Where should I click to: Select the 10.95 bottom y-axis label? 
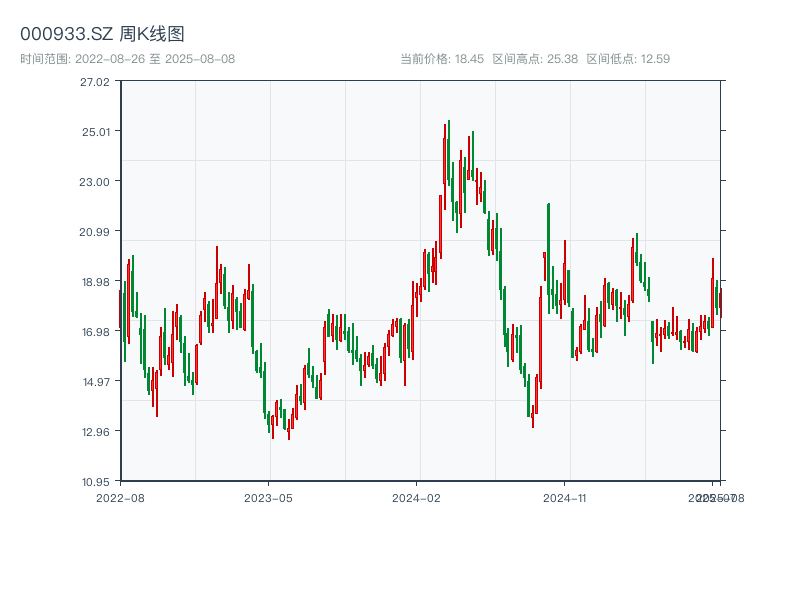96,481
